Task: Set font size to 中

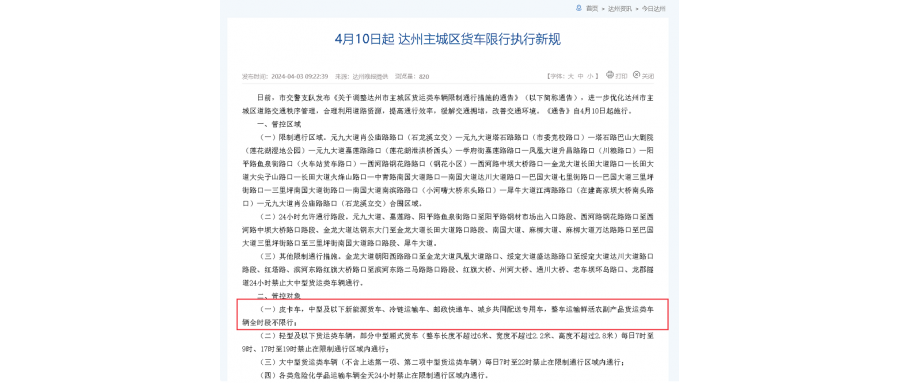Action: 580,76
